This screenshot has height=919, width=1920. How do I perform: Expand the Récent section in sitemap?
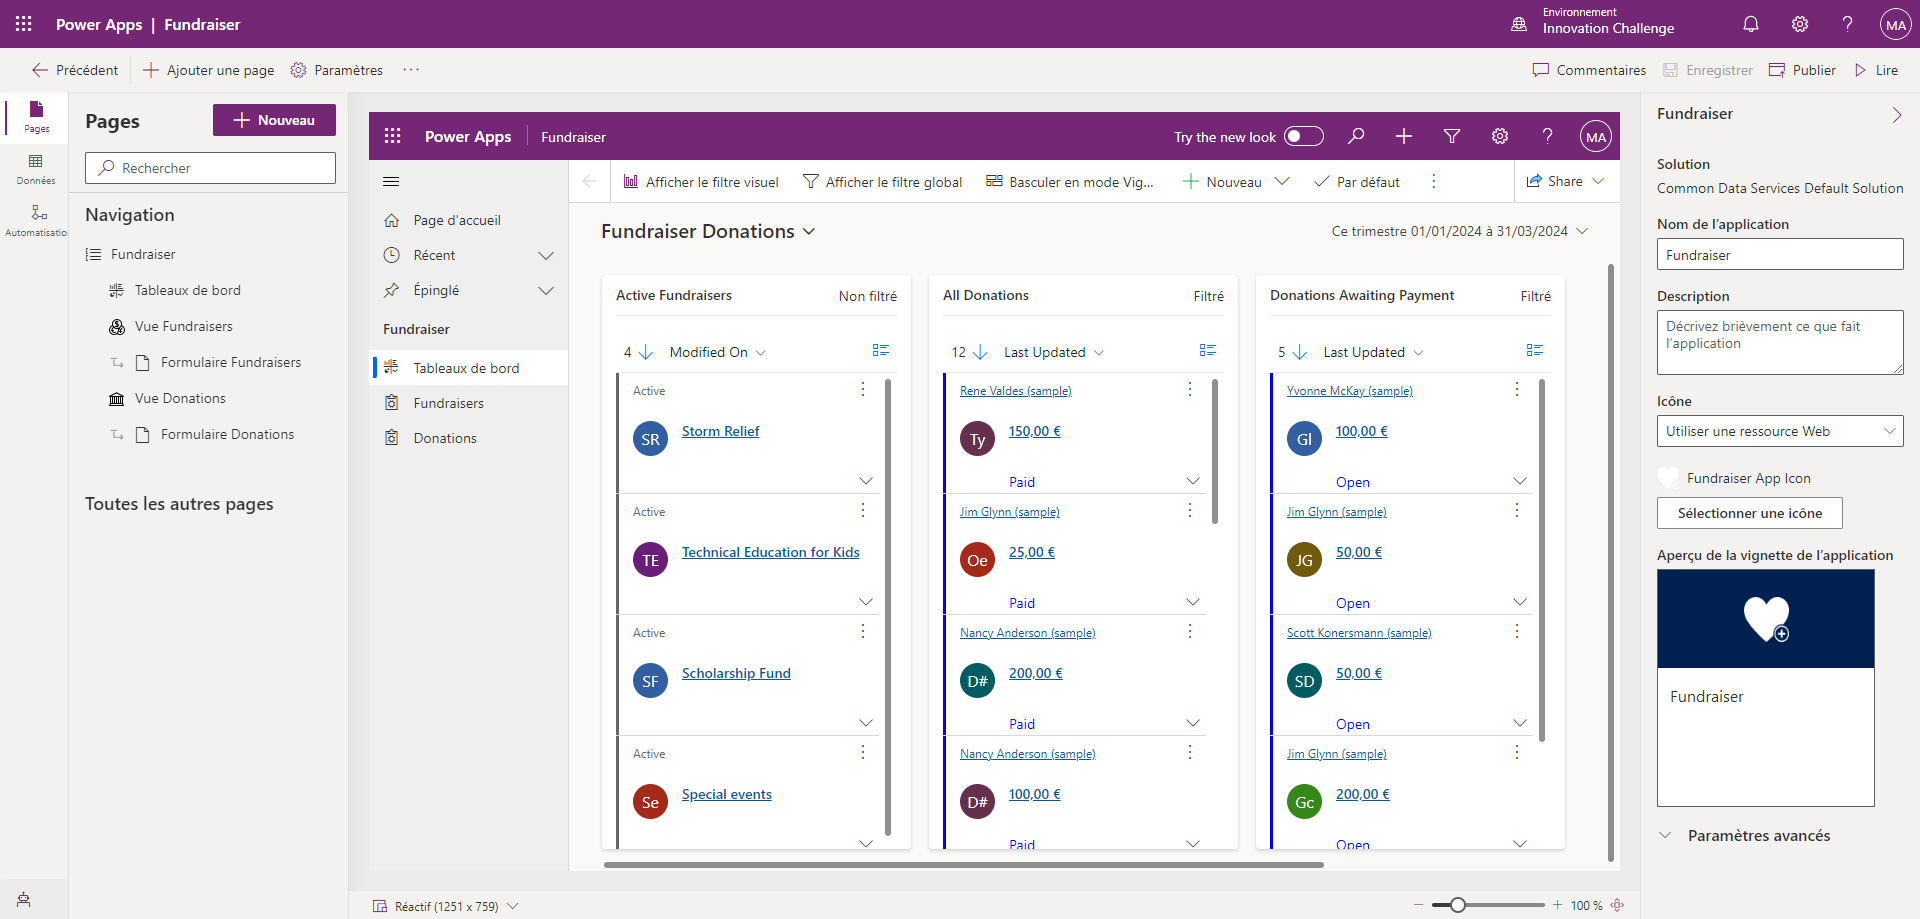click(x=546, y=255)
